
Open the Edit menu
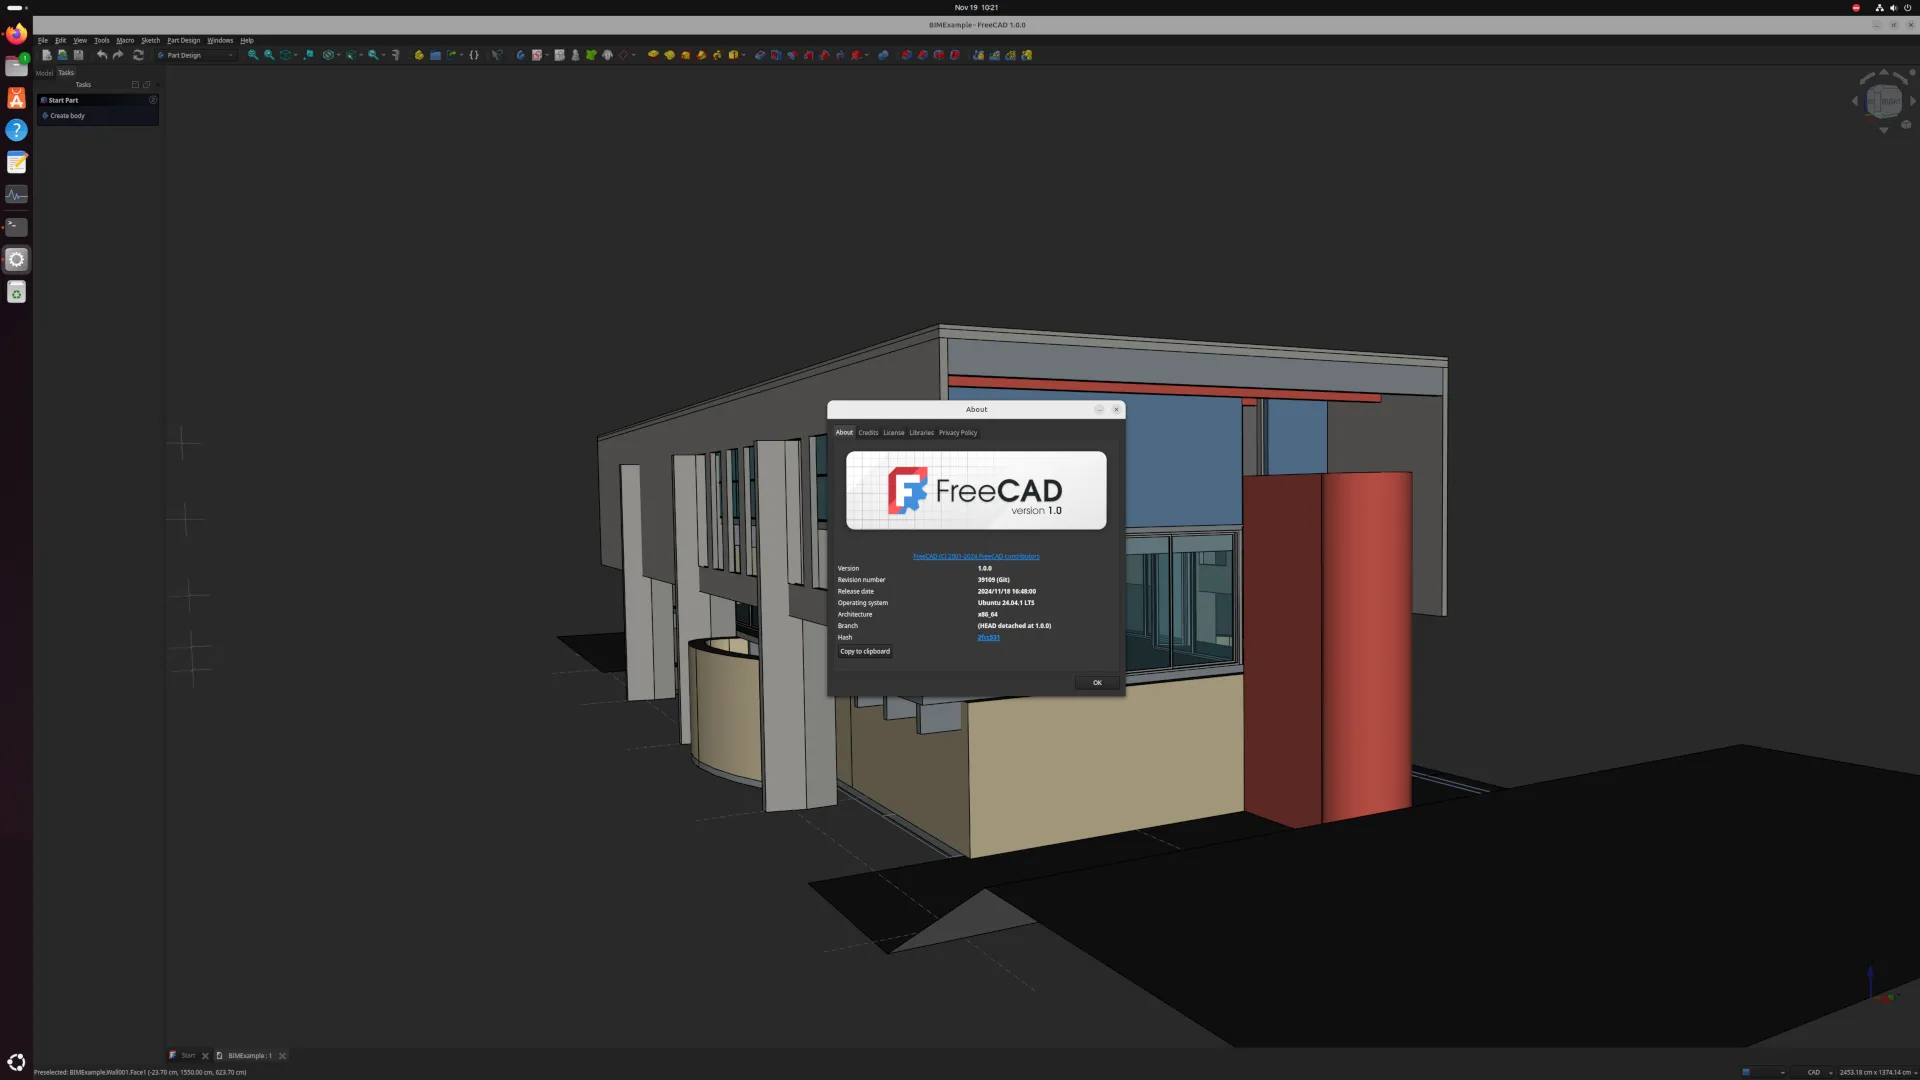pos(60,41)
